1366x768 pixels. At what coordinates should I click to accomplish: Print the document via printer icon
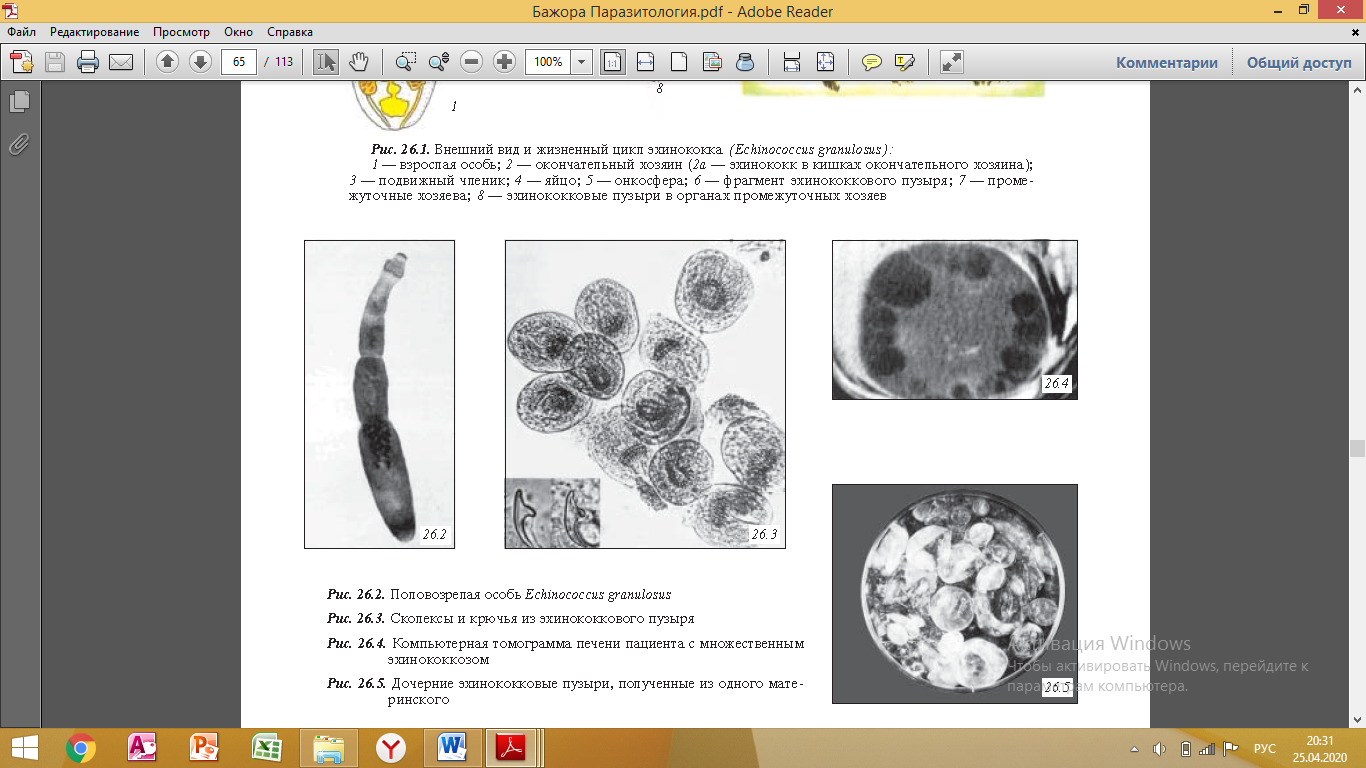88,62
